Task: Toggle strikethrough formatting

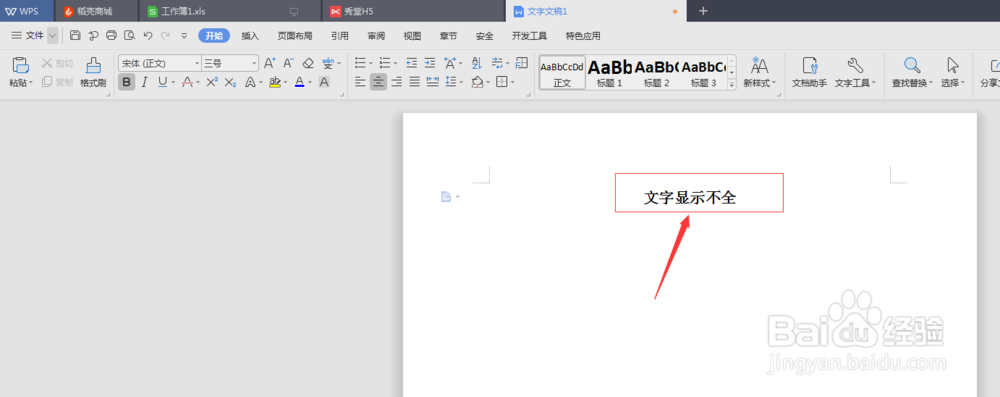Action: pyautogui.click(x=187, y=82)
